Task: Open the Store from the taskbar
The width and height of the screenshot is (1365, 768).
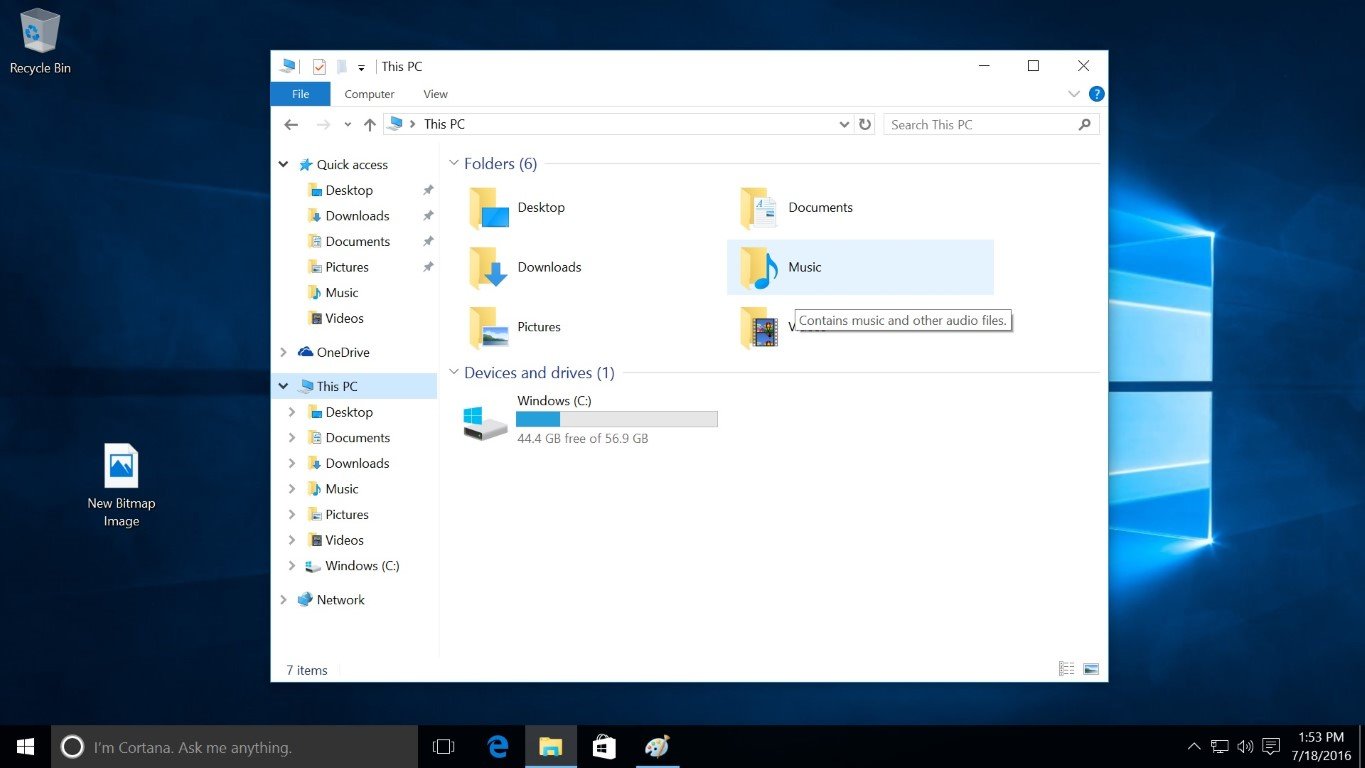Action: click(x=604, y=747)
